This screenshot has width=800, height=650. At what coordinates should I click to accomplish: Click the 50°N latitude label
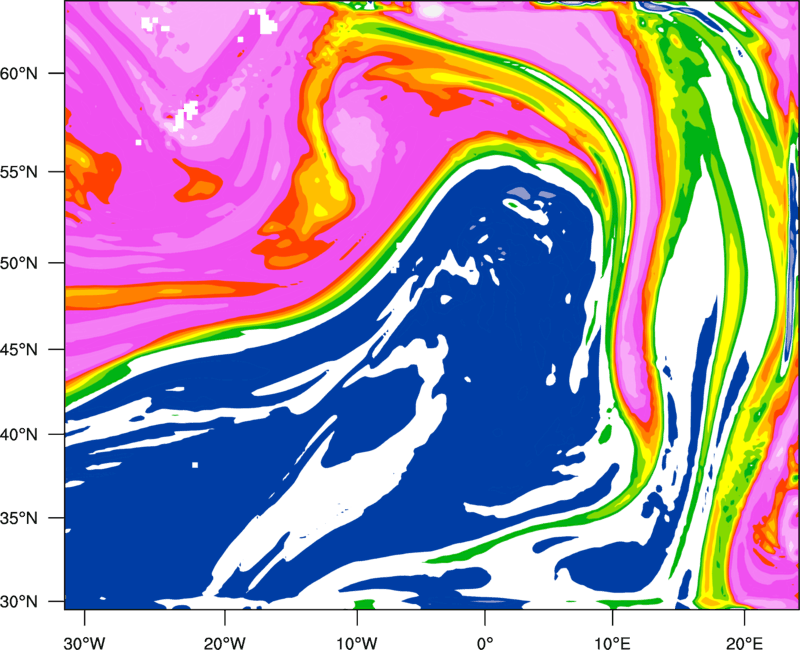click(19, 263)
